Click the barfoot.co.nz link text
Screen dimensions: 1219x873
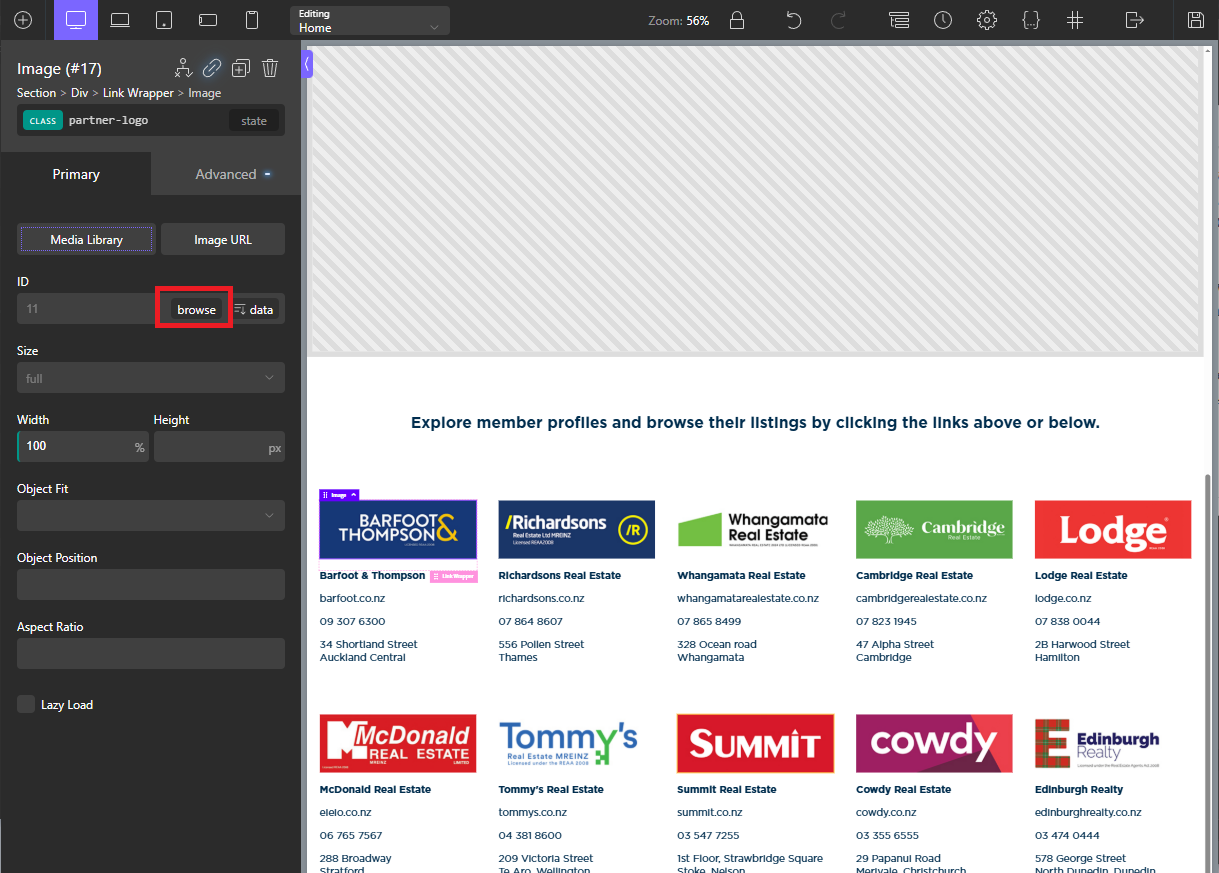pyautogui.click(x=352, y=598)
